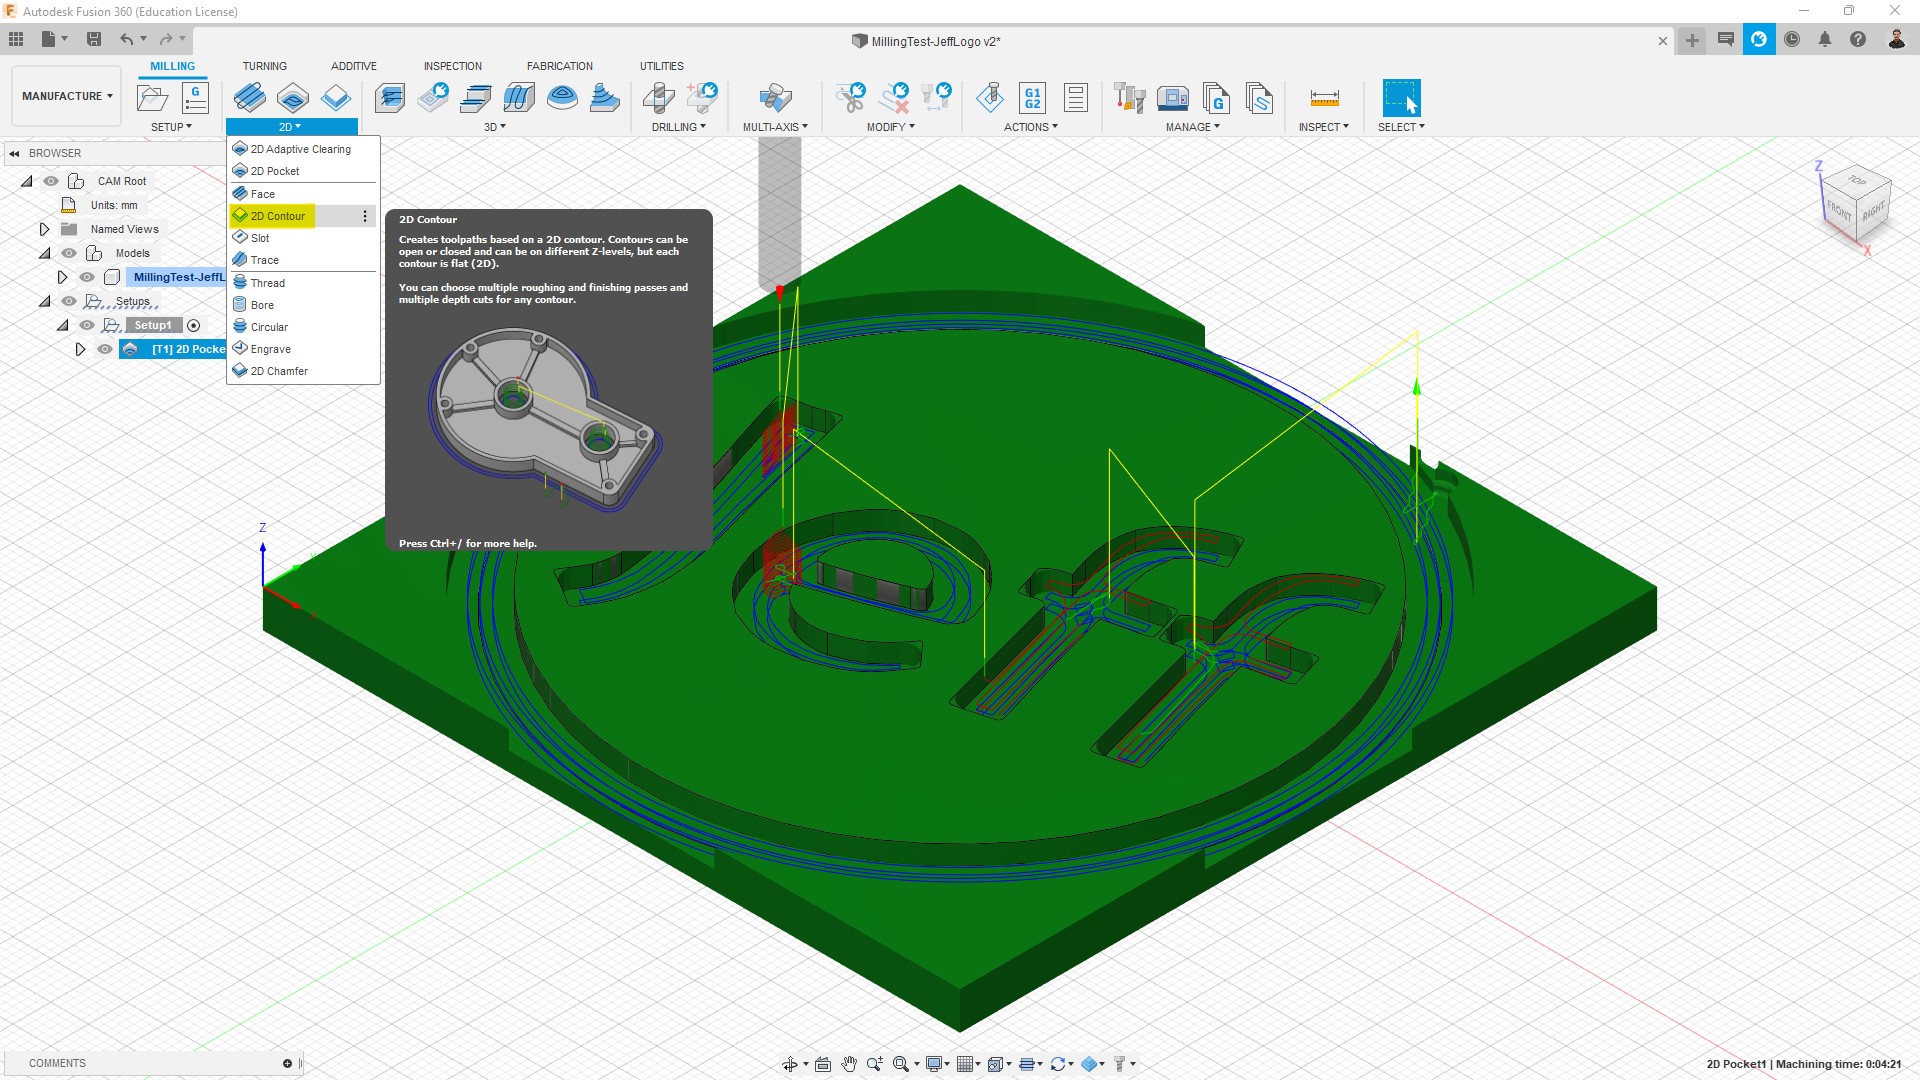Click the Simulate icon in Actions
1920x1080 pixels.
tap(990, 98)
